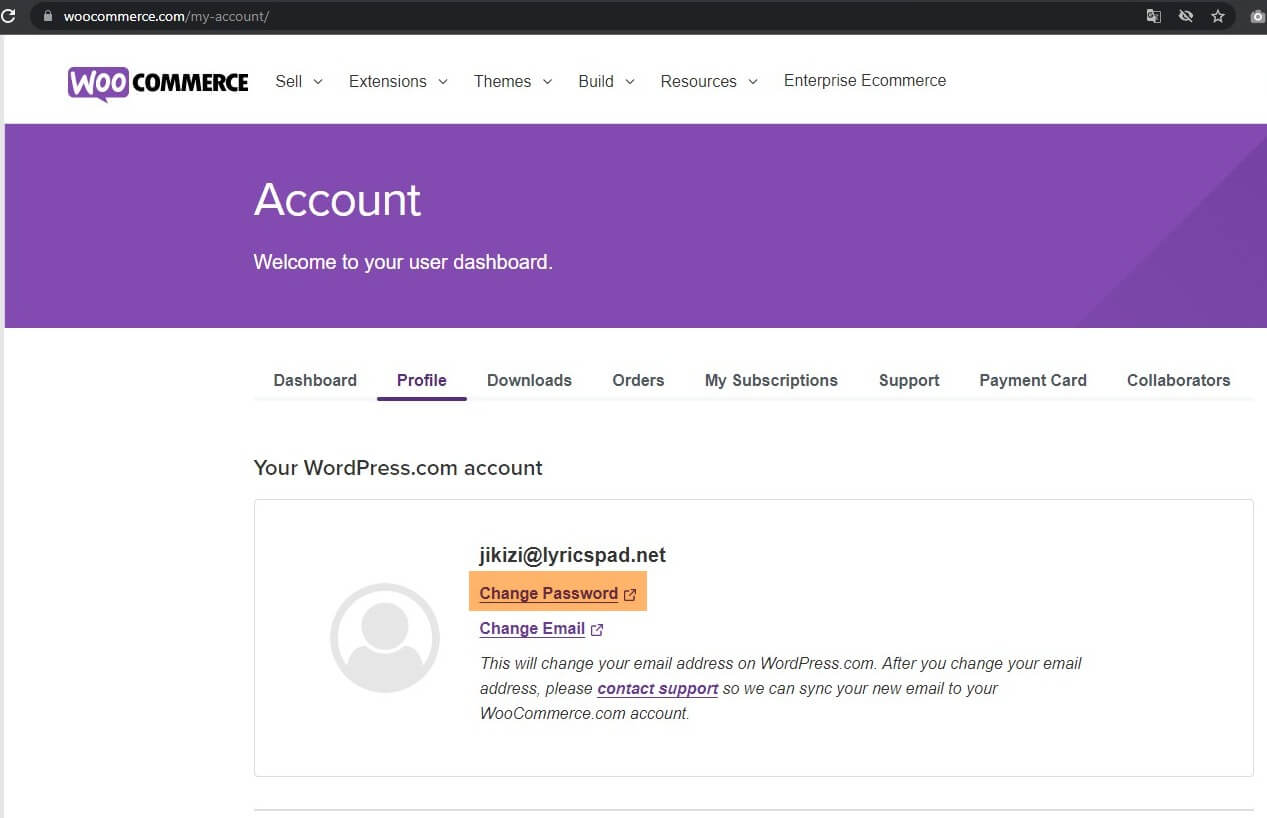
Task: Bookmark this page with the star icon
Action: 1218,16
